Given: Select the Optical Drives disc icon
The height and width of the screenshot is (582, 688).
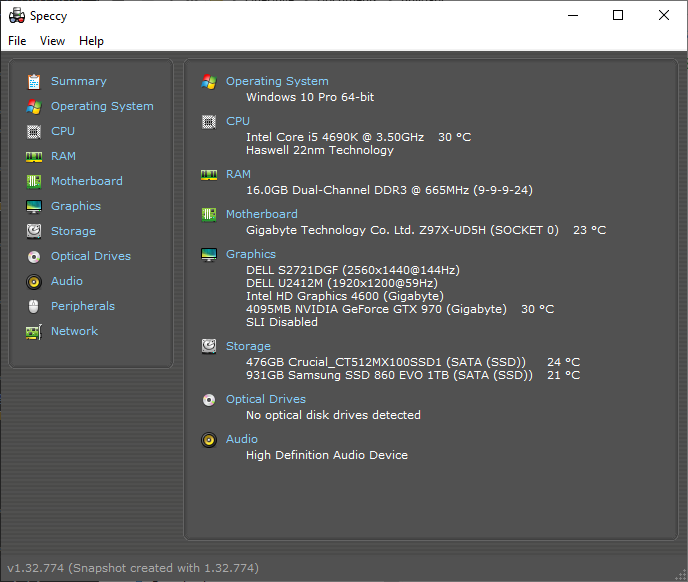Looking at the screenshot, I should 34,256.
